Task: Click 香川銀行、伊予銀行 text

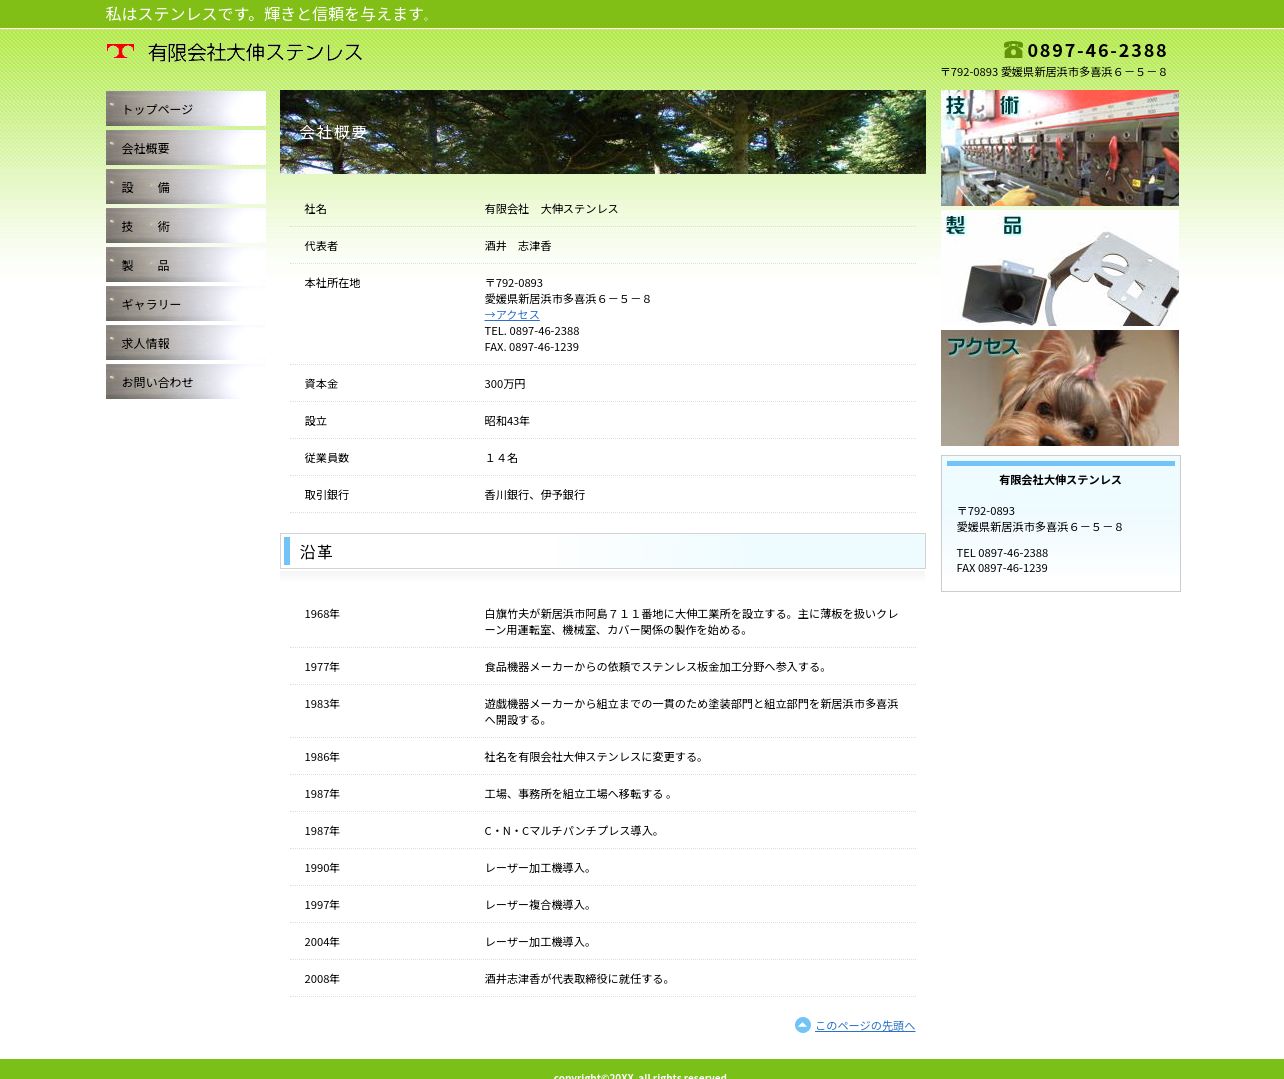Action: 535,495
